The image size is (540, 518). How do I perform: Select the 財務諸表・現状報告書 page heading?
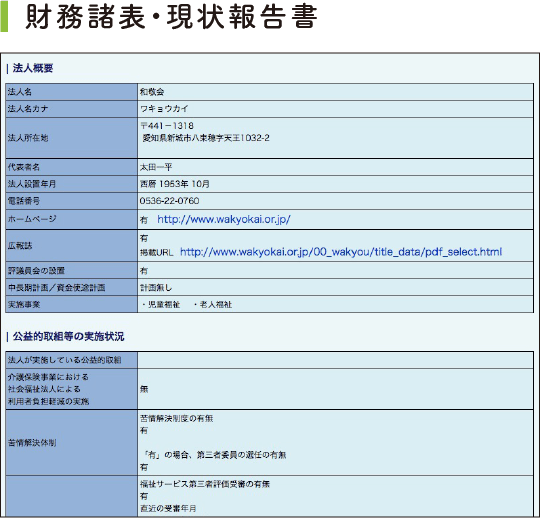(x=171, y=17)
